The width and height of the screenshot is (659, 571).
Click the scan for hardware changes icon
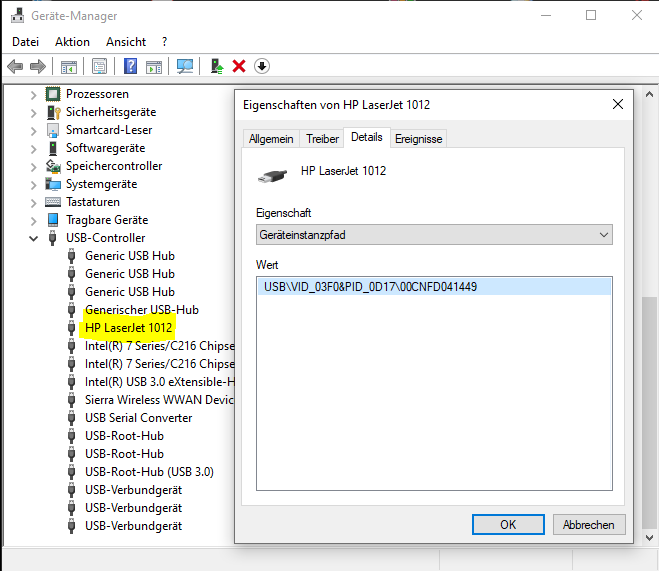[185, 66]
